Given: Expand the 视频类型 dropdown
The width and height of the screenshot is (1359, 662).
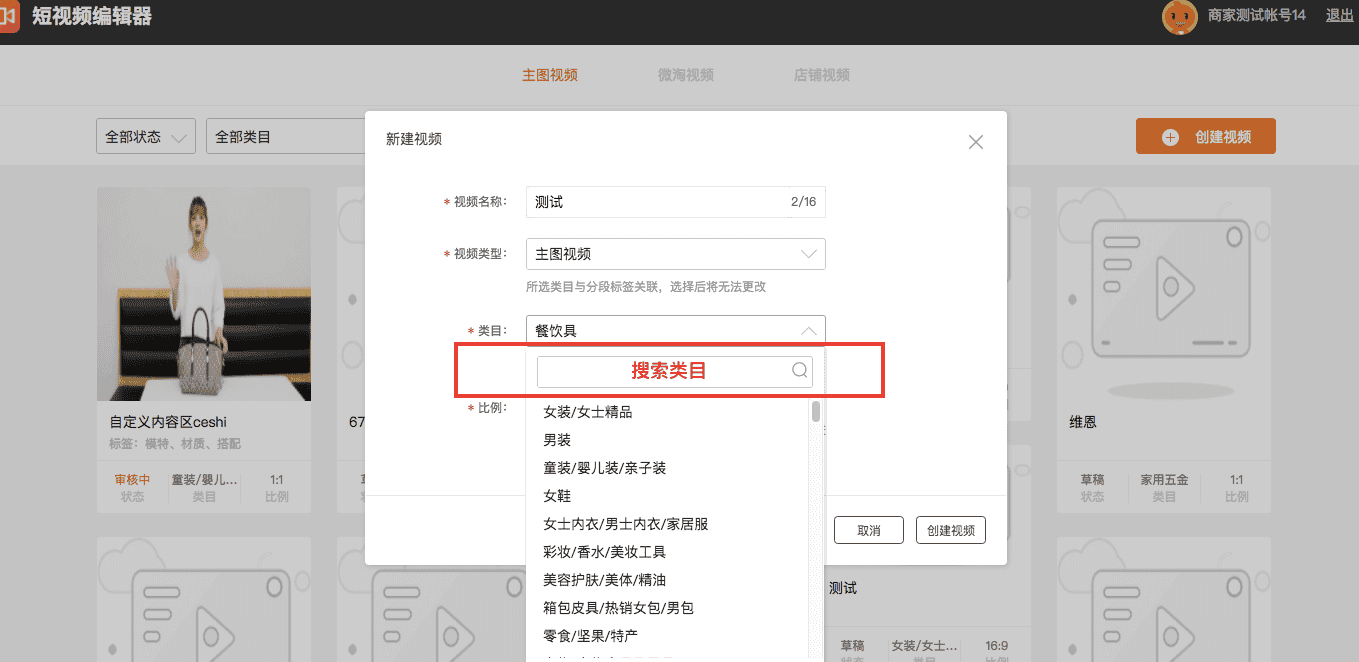Looking at the screenshot, I should pyautogui.click(x=808, y=254).
